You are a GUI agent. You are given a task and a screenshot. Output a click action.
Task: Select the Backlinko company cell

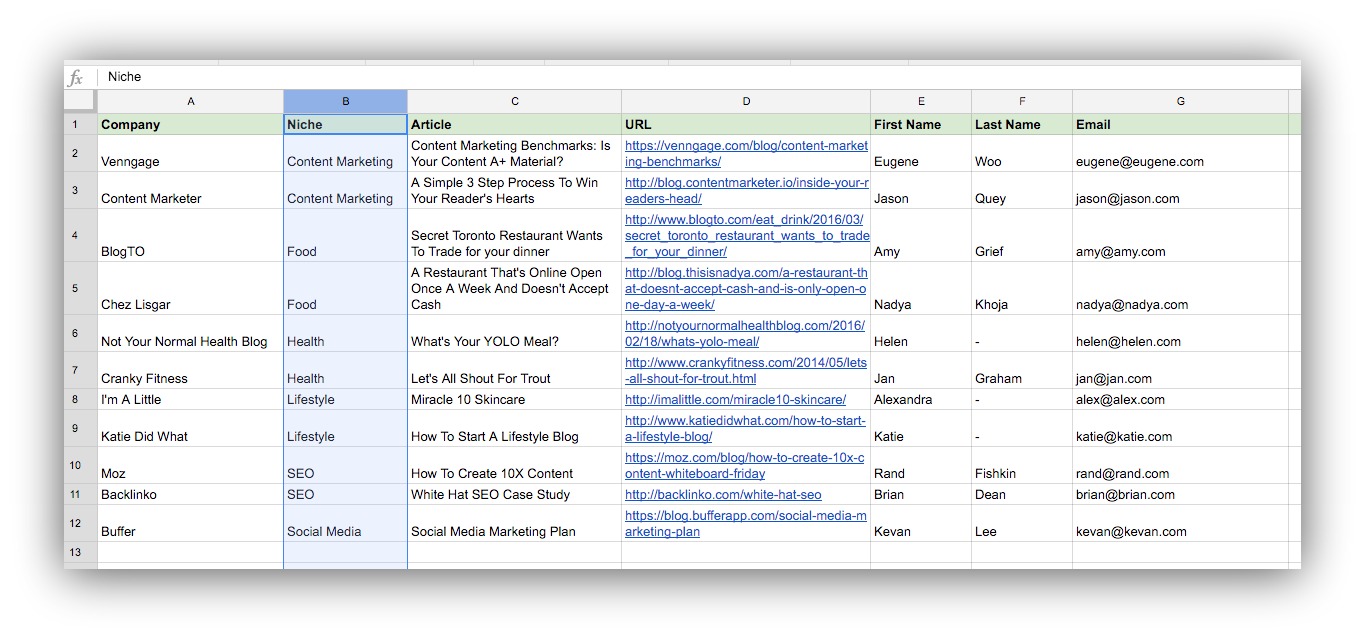pyautogui.click(x=191, y=495)
